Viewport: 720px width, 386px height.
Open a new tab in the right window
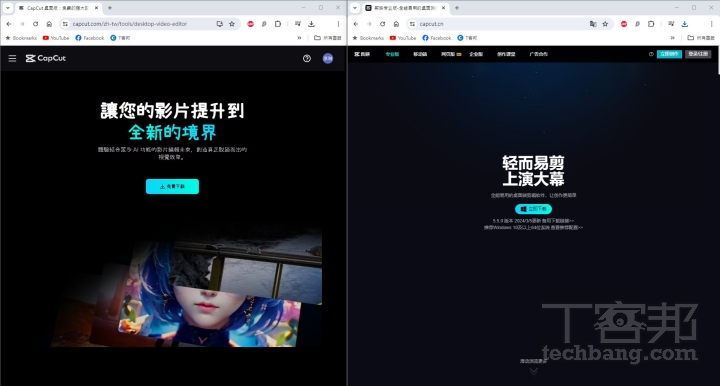click(x=457, y=8)
